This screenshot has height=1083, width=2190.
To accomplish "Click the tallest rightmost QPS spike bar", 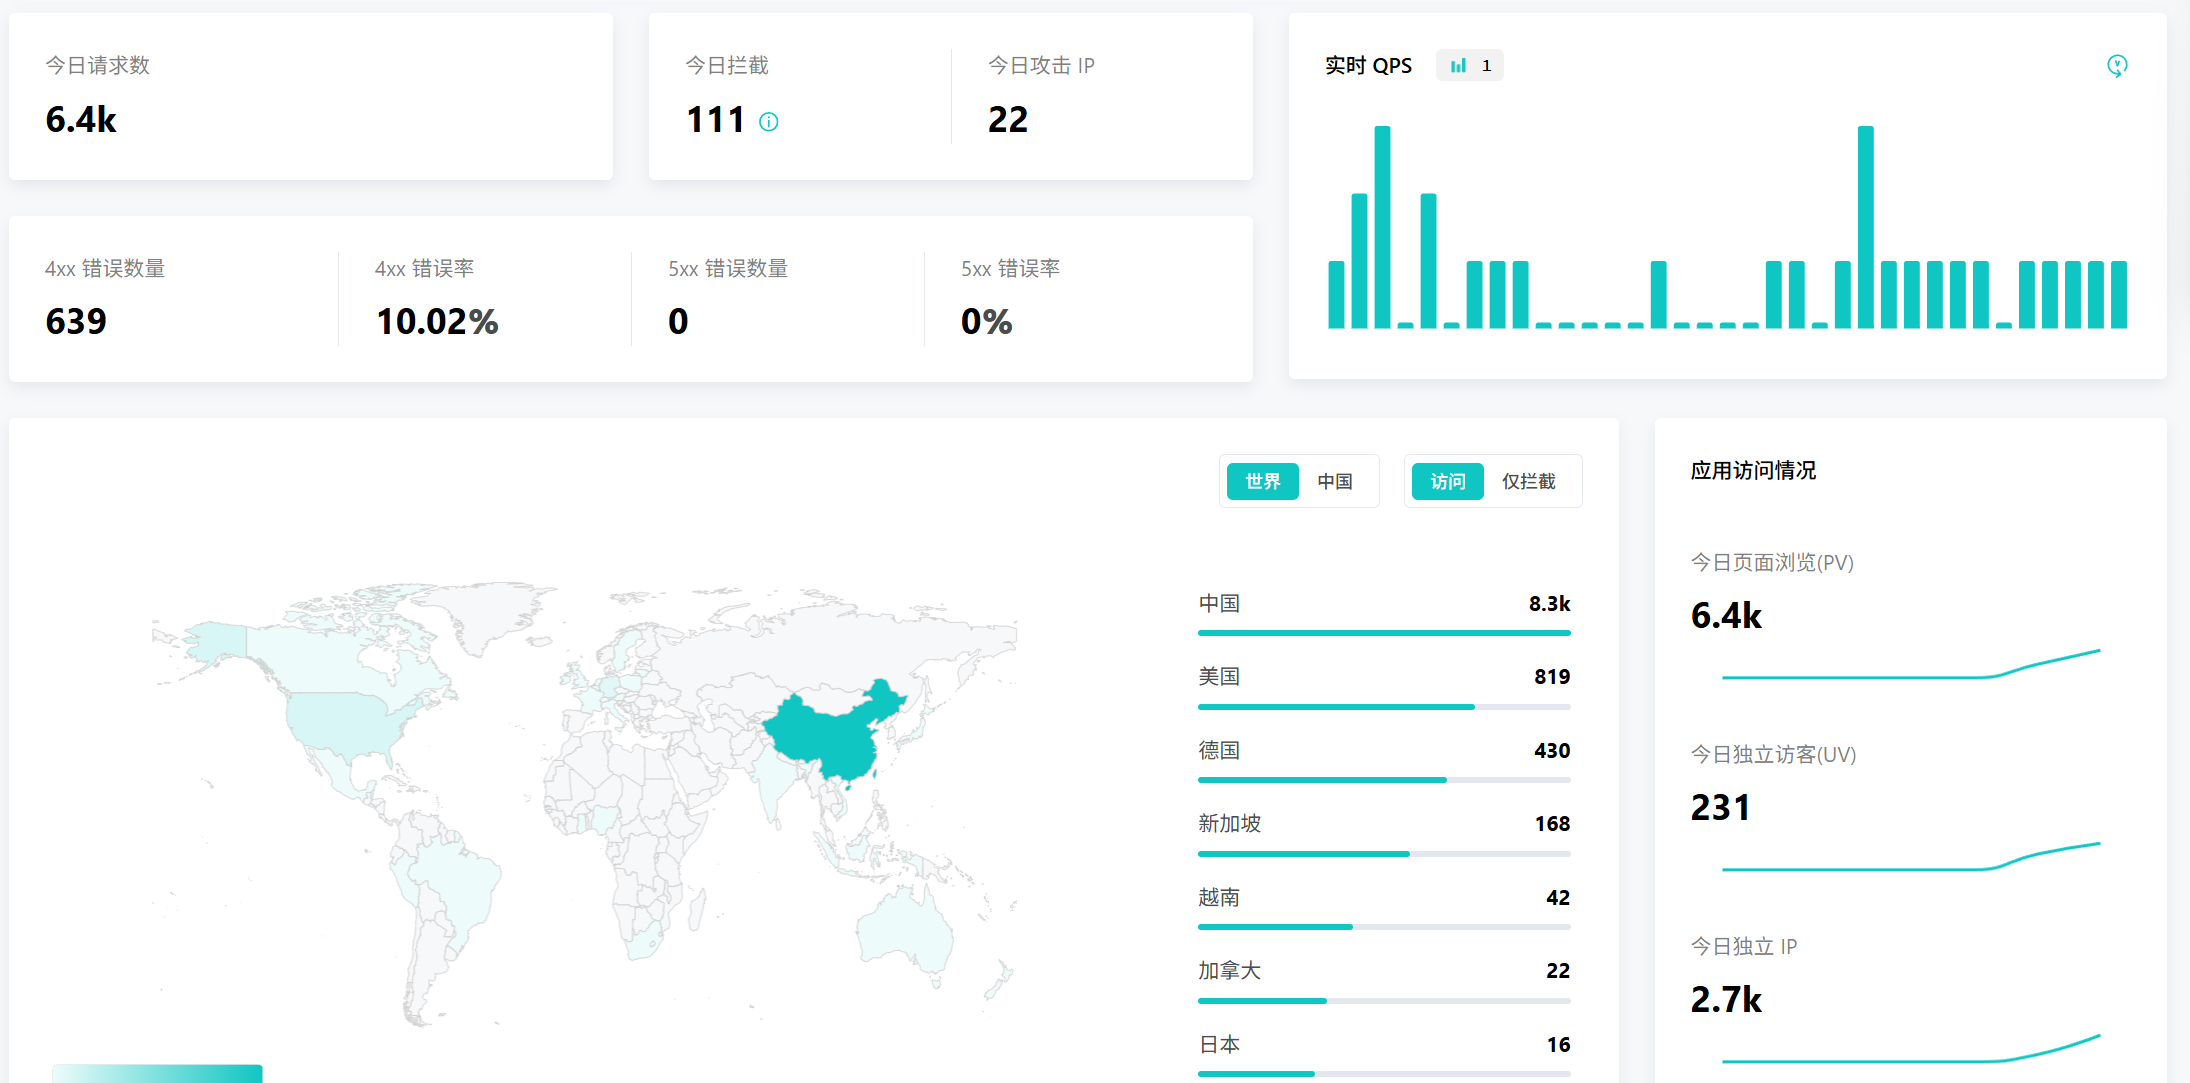I will pyautogui.click(x=1865, y=226).
